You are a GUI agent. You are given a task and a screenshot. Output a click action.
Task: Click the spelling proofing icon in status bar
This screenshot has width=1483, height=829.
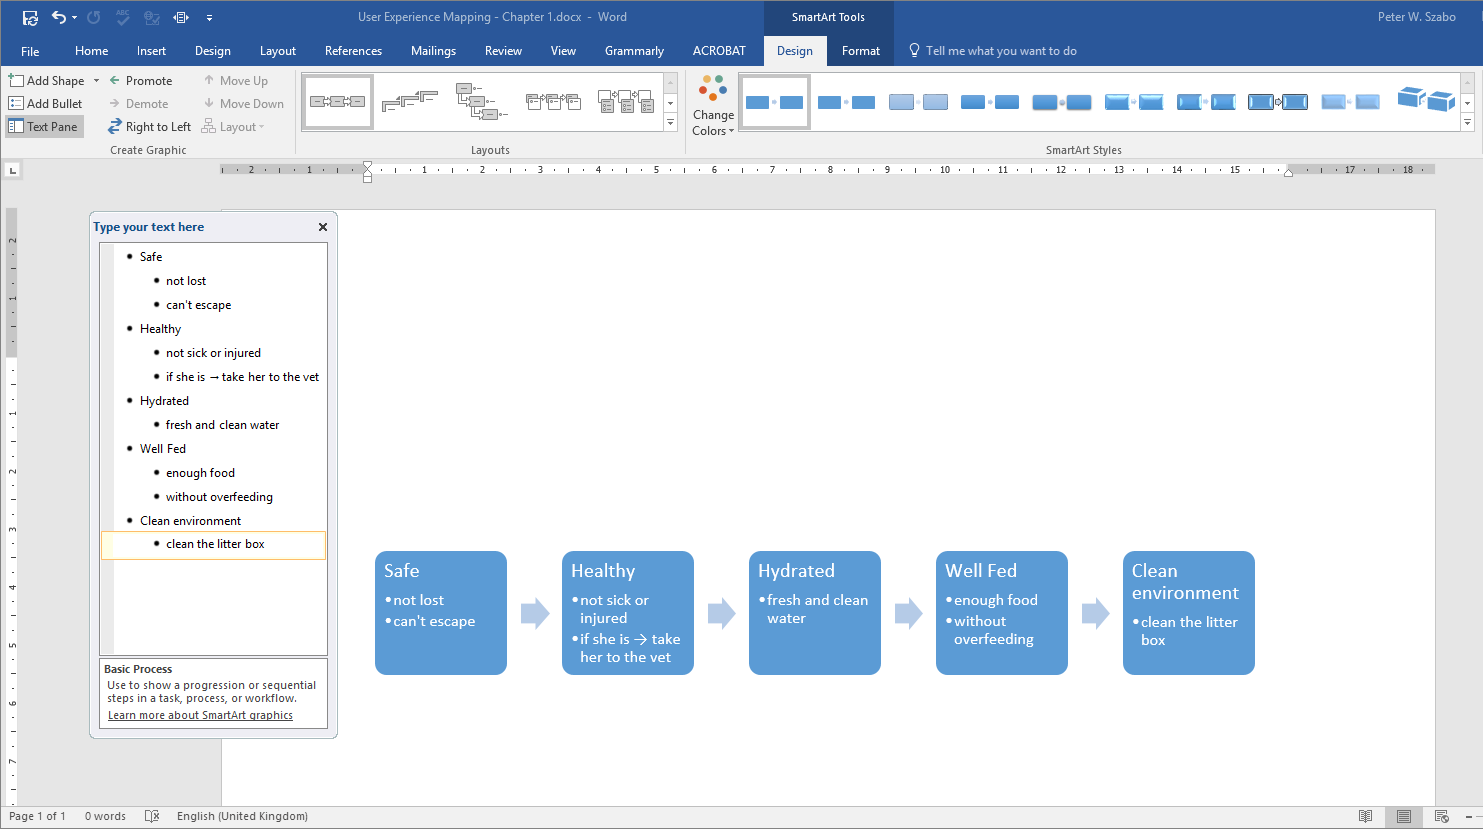(152, 816)
